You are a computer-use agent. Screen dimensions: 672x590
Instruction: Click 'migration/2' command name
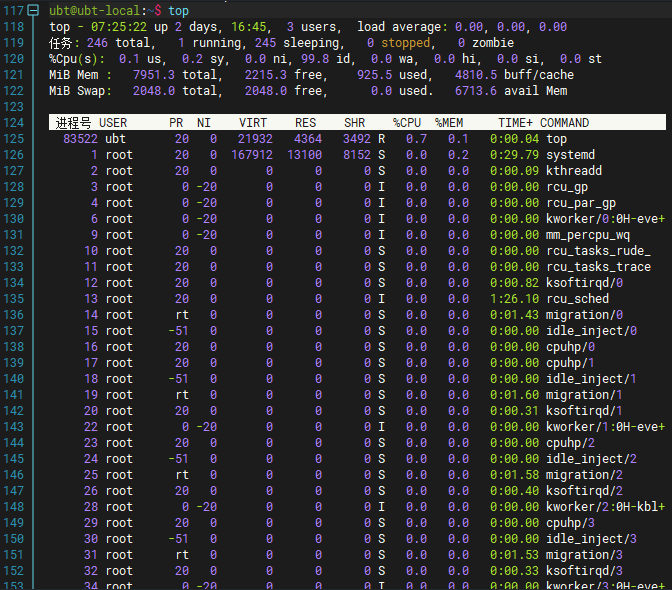click(585, 475)
